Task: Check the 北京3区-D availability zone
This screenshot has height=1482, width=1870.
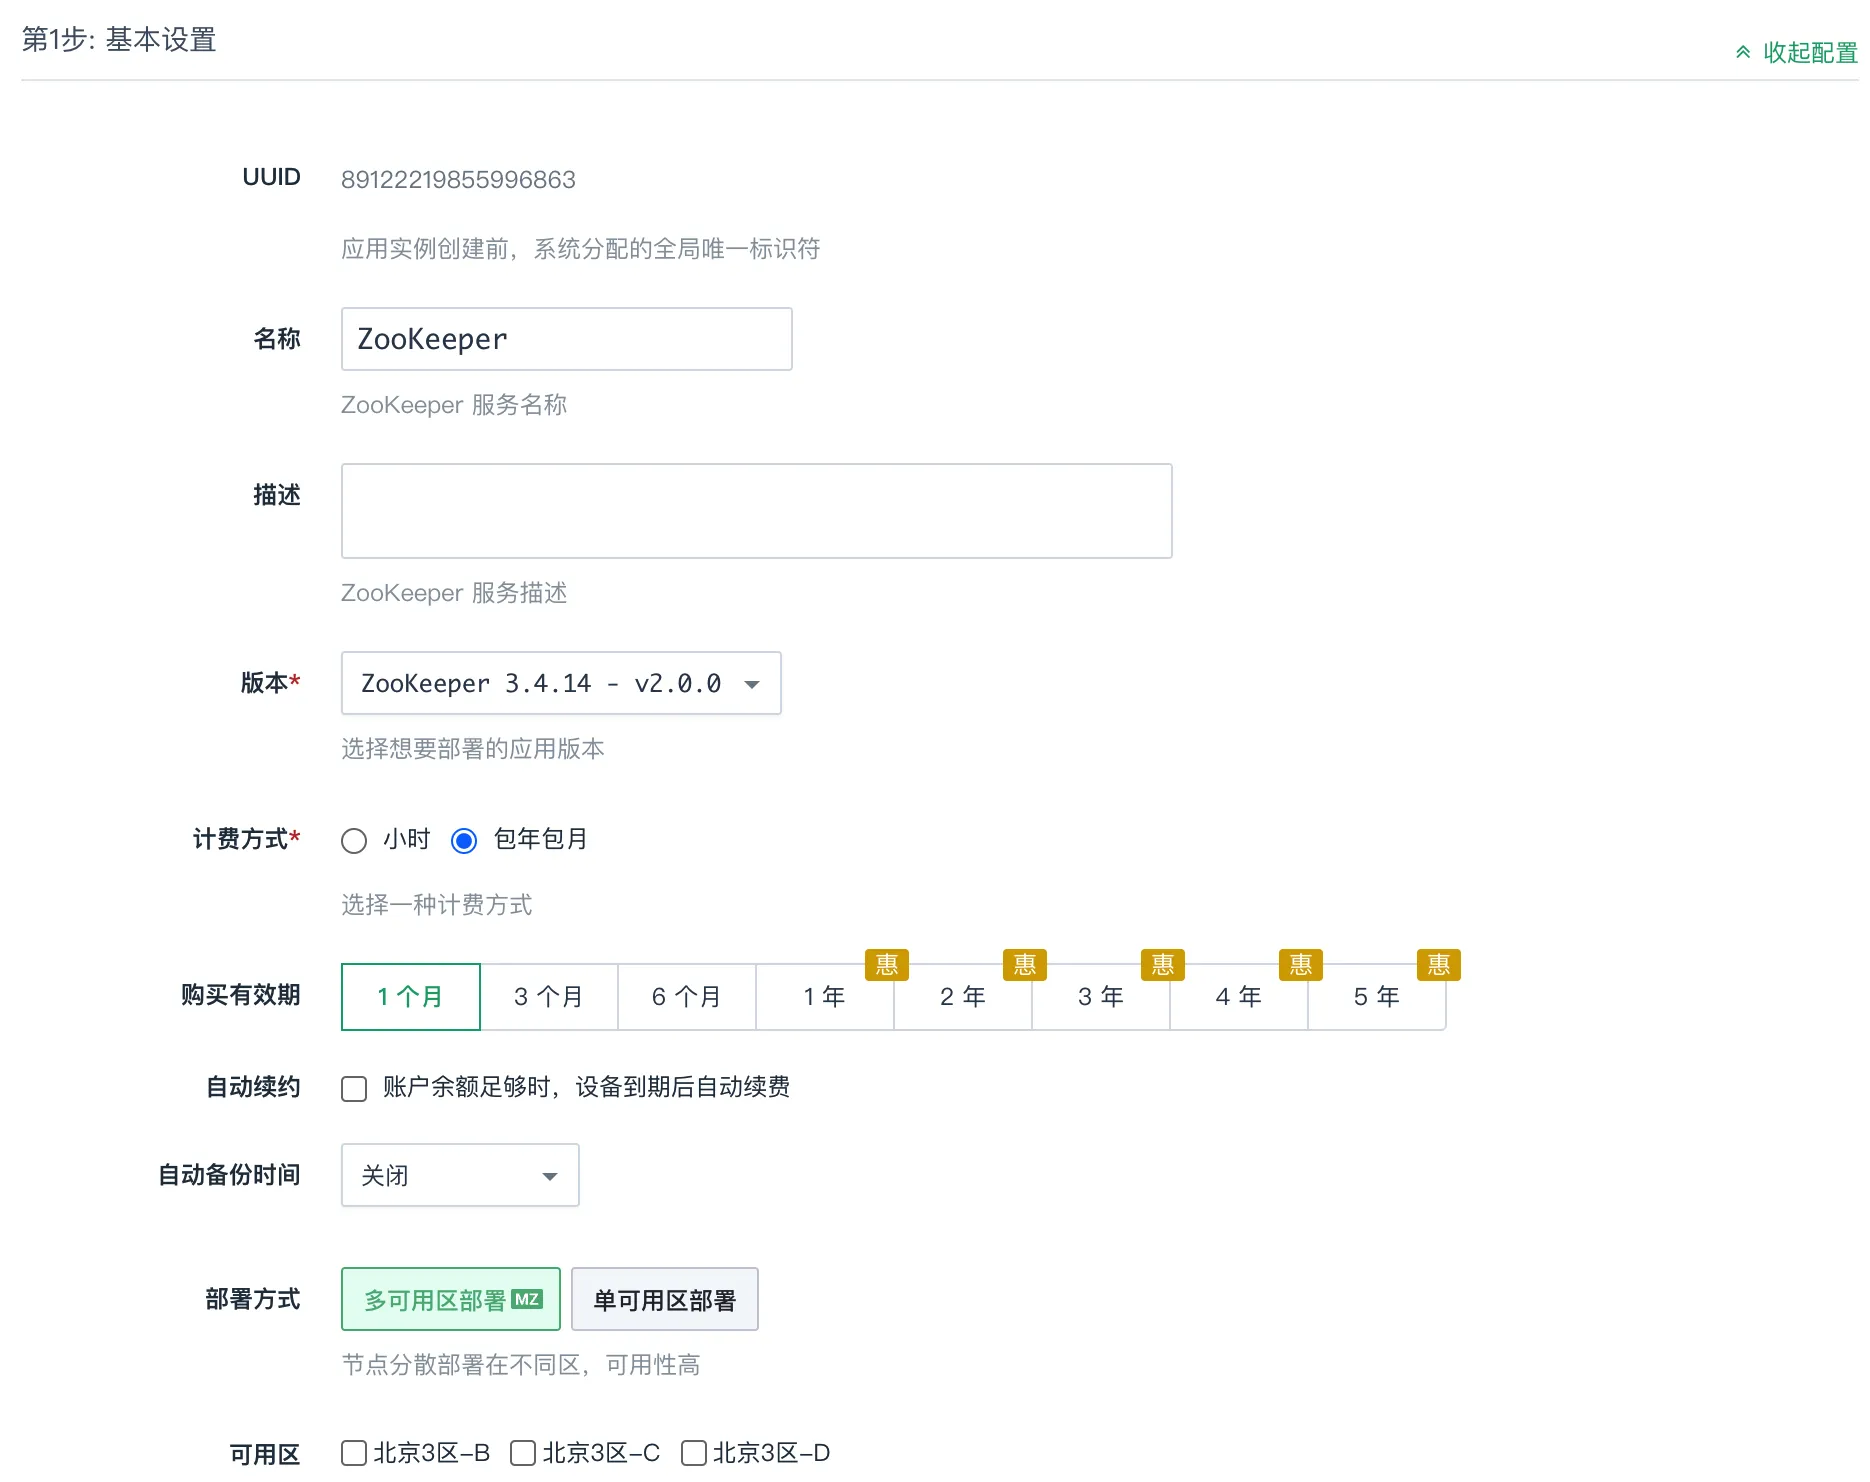Action: point(694,1453)
